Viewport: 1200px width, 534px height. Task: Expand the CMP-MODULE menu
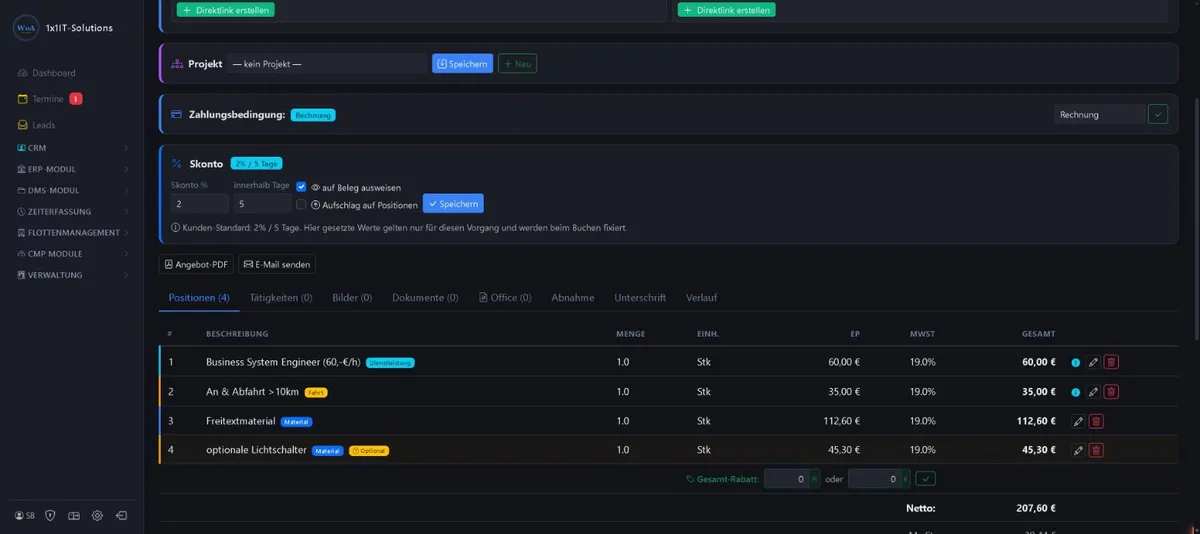tap(72, 253)
